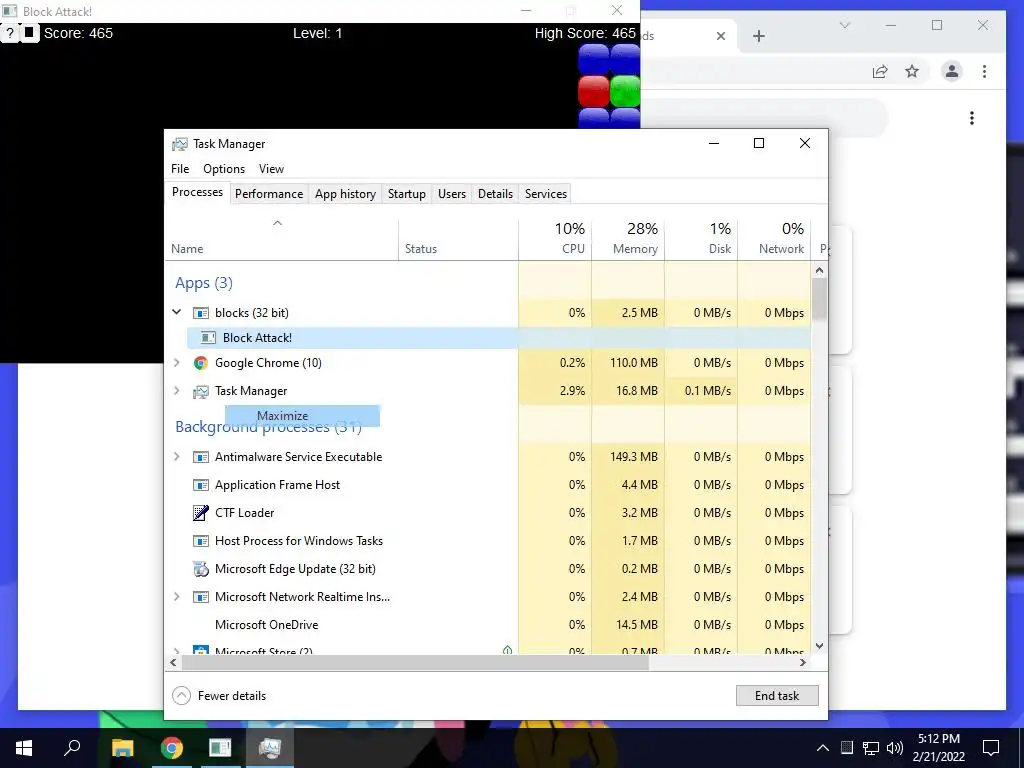The height and width of the screenshot is (768, 1024).
Task: Switch to the App history tab
Action: pos(345,194)
